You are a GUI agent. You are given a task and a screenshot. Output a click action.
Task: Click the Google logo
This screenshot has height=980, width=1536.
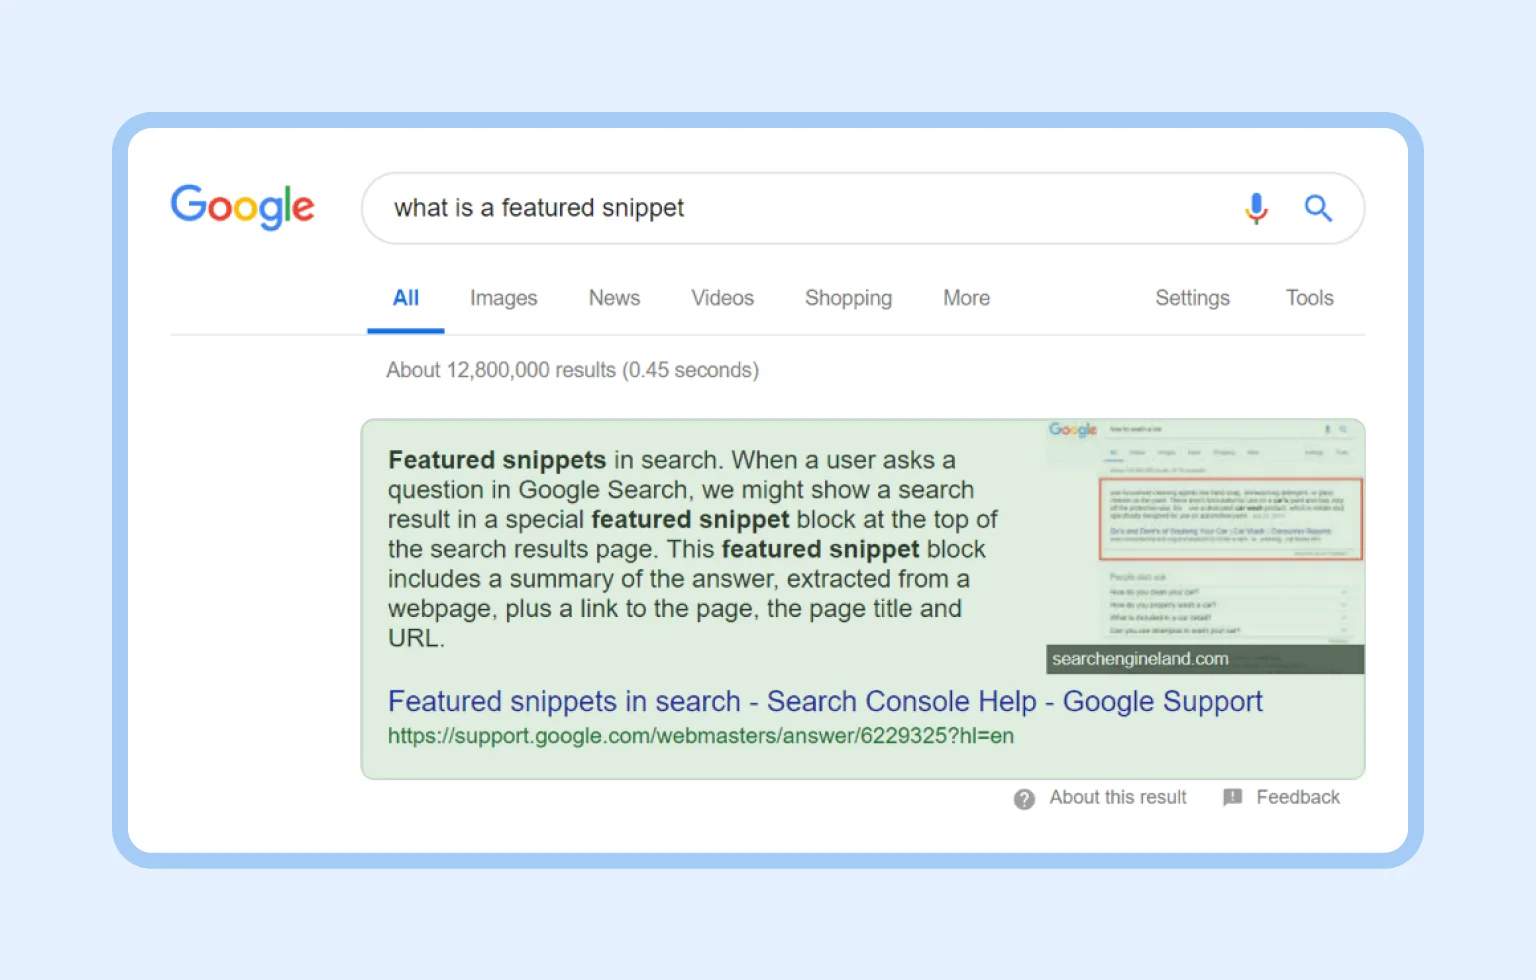point(243,207)
